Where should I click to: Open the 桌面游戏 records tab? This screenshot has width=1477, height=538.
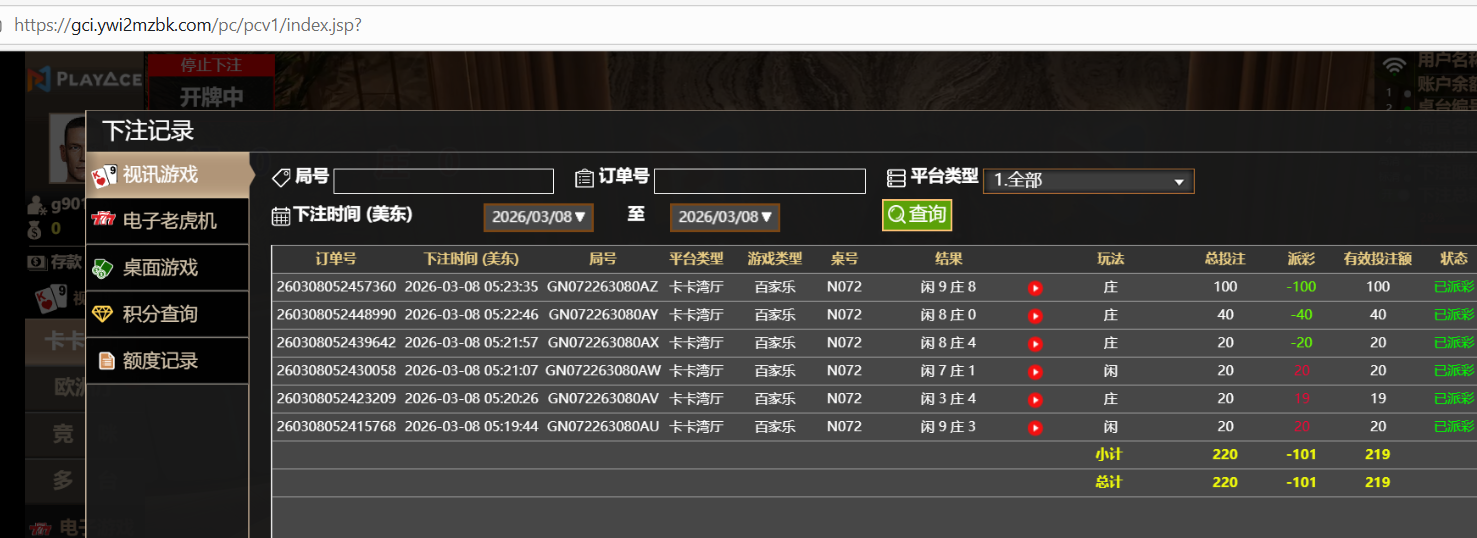point(167,268)
